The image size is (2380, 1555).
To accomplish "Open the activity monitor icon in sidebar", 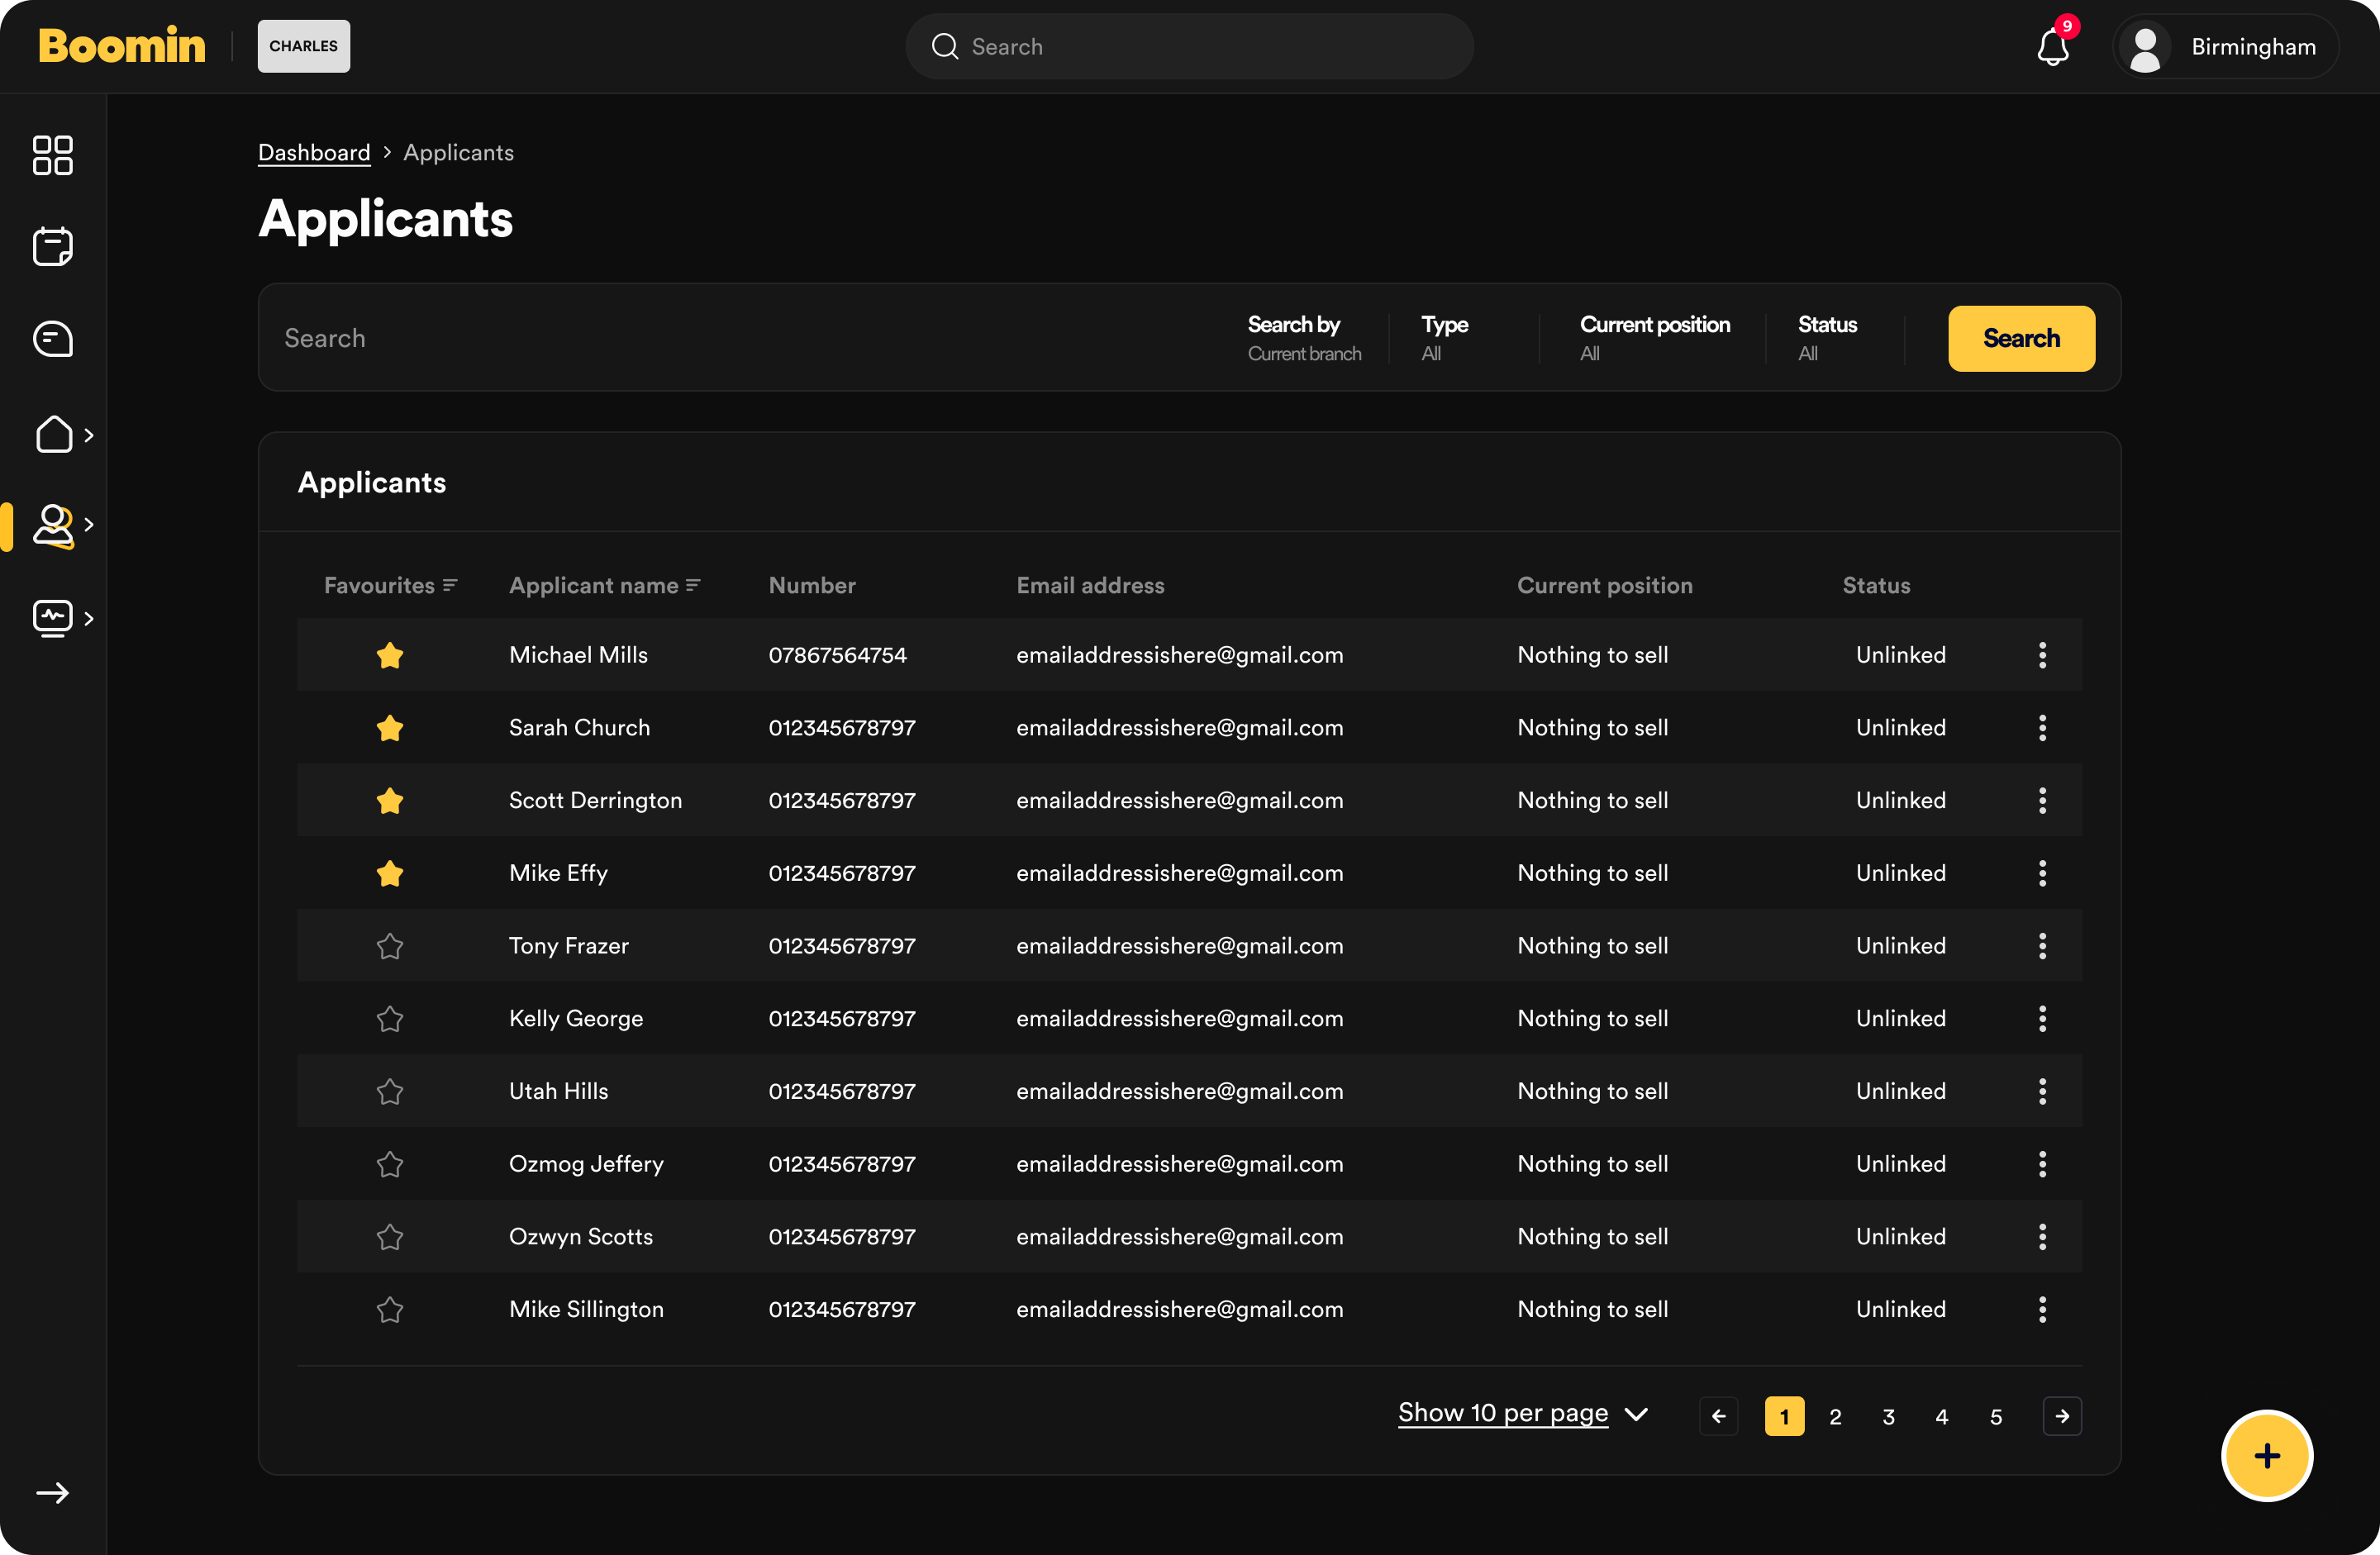I will [x=53, y=618].
